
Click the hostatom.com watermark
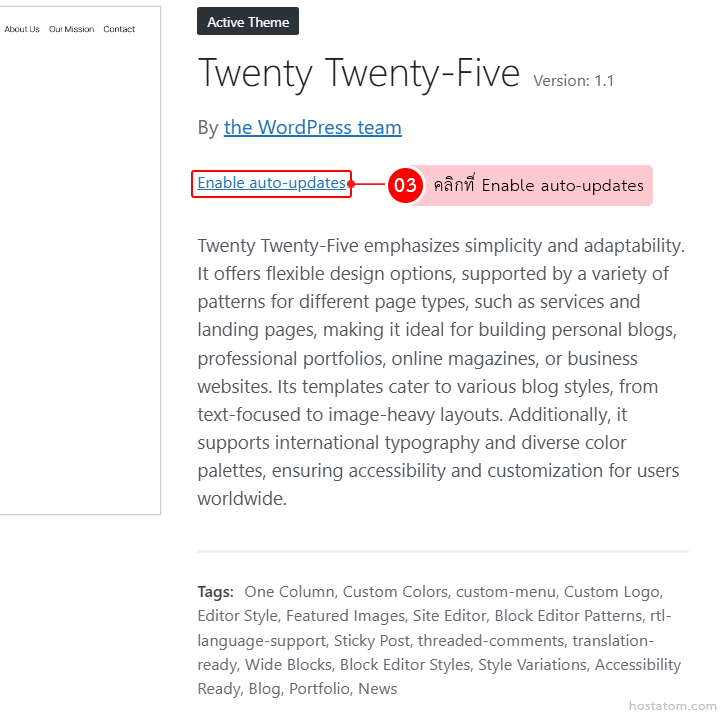coord(672,705)
